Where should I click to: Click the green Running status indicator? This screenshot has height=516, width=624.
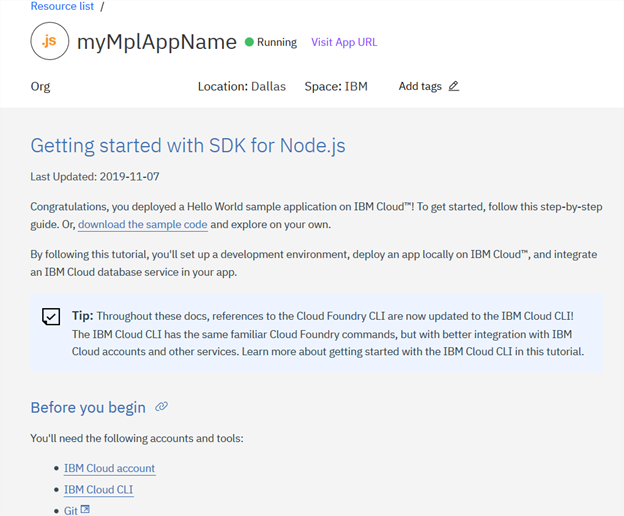249,42
